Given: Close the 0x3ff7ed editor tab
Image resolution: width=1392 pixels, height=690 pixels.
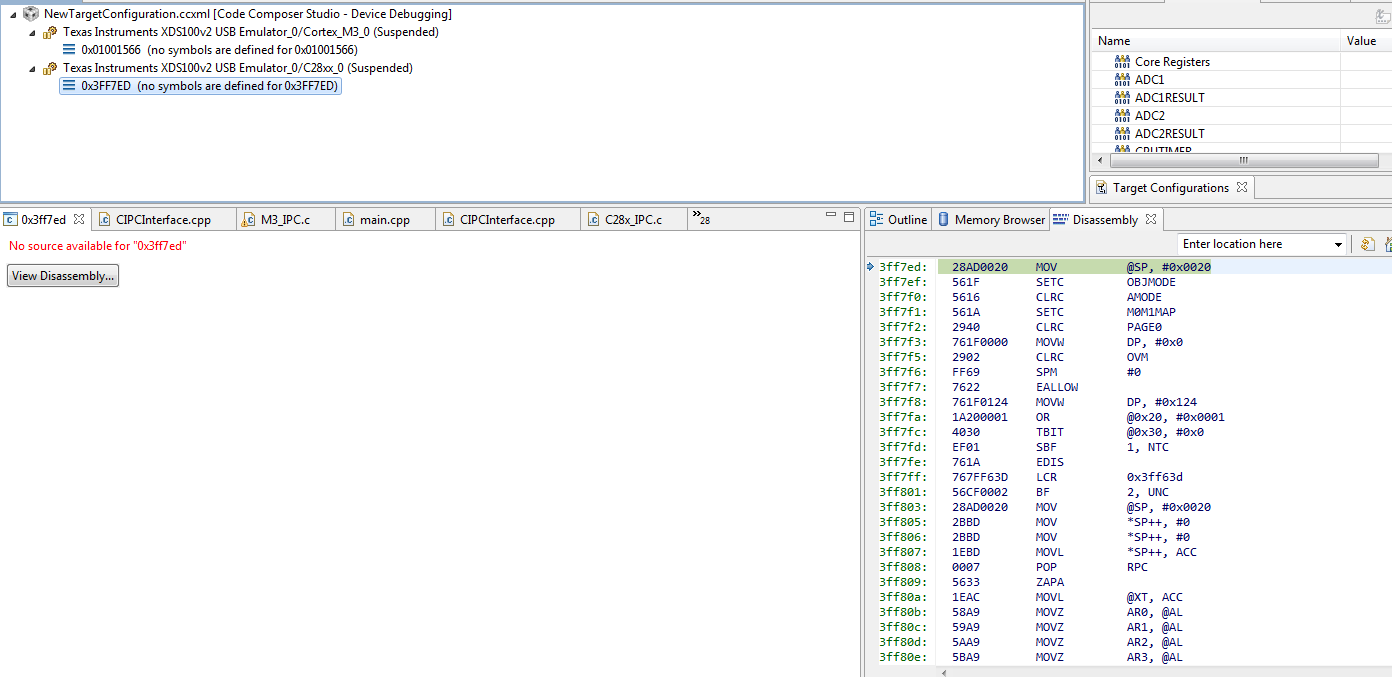Looking at the screenshot, I should [79, 219].
